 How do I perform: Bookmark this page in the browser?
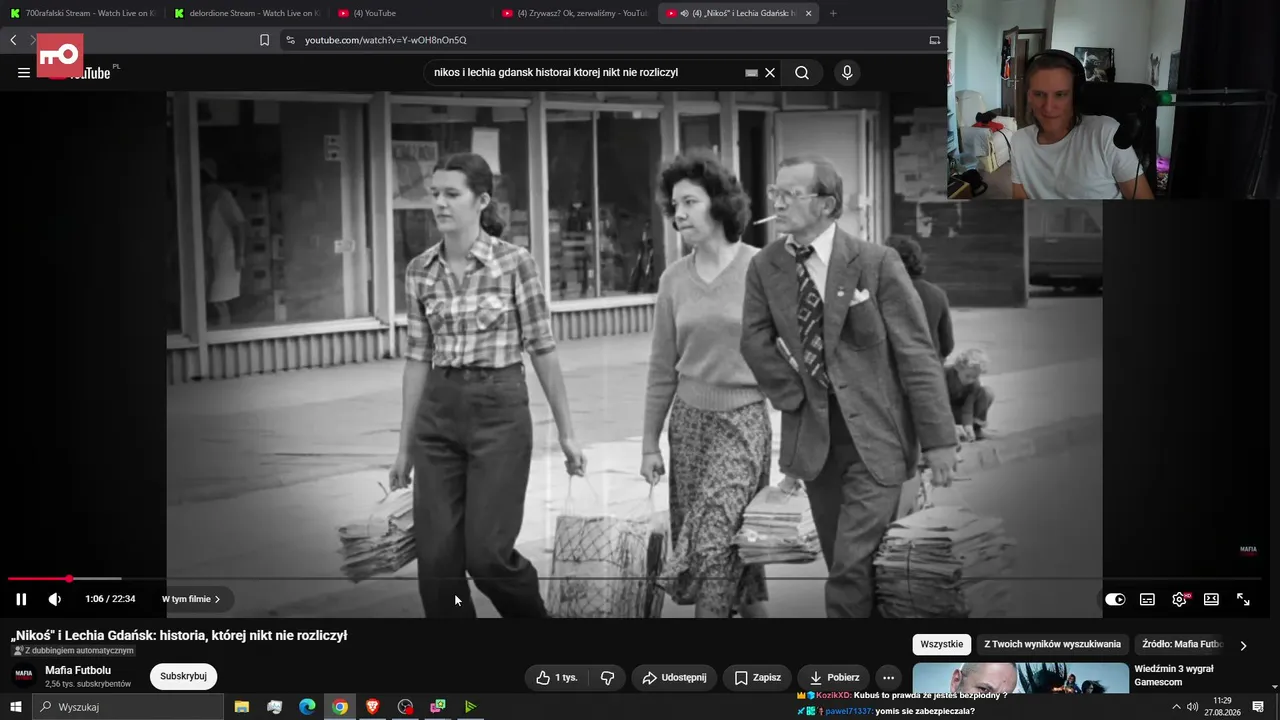tap(264, 40)
